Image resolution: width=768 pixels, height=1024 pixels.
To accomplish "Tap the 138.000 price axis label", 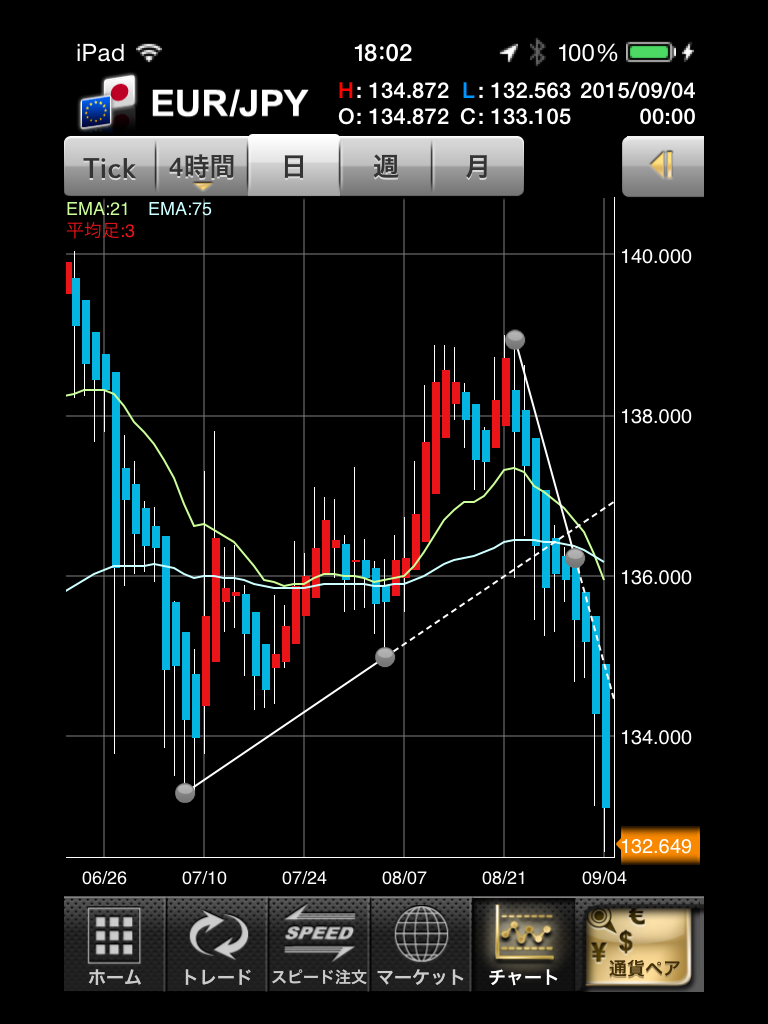I will tap(656, 416).
